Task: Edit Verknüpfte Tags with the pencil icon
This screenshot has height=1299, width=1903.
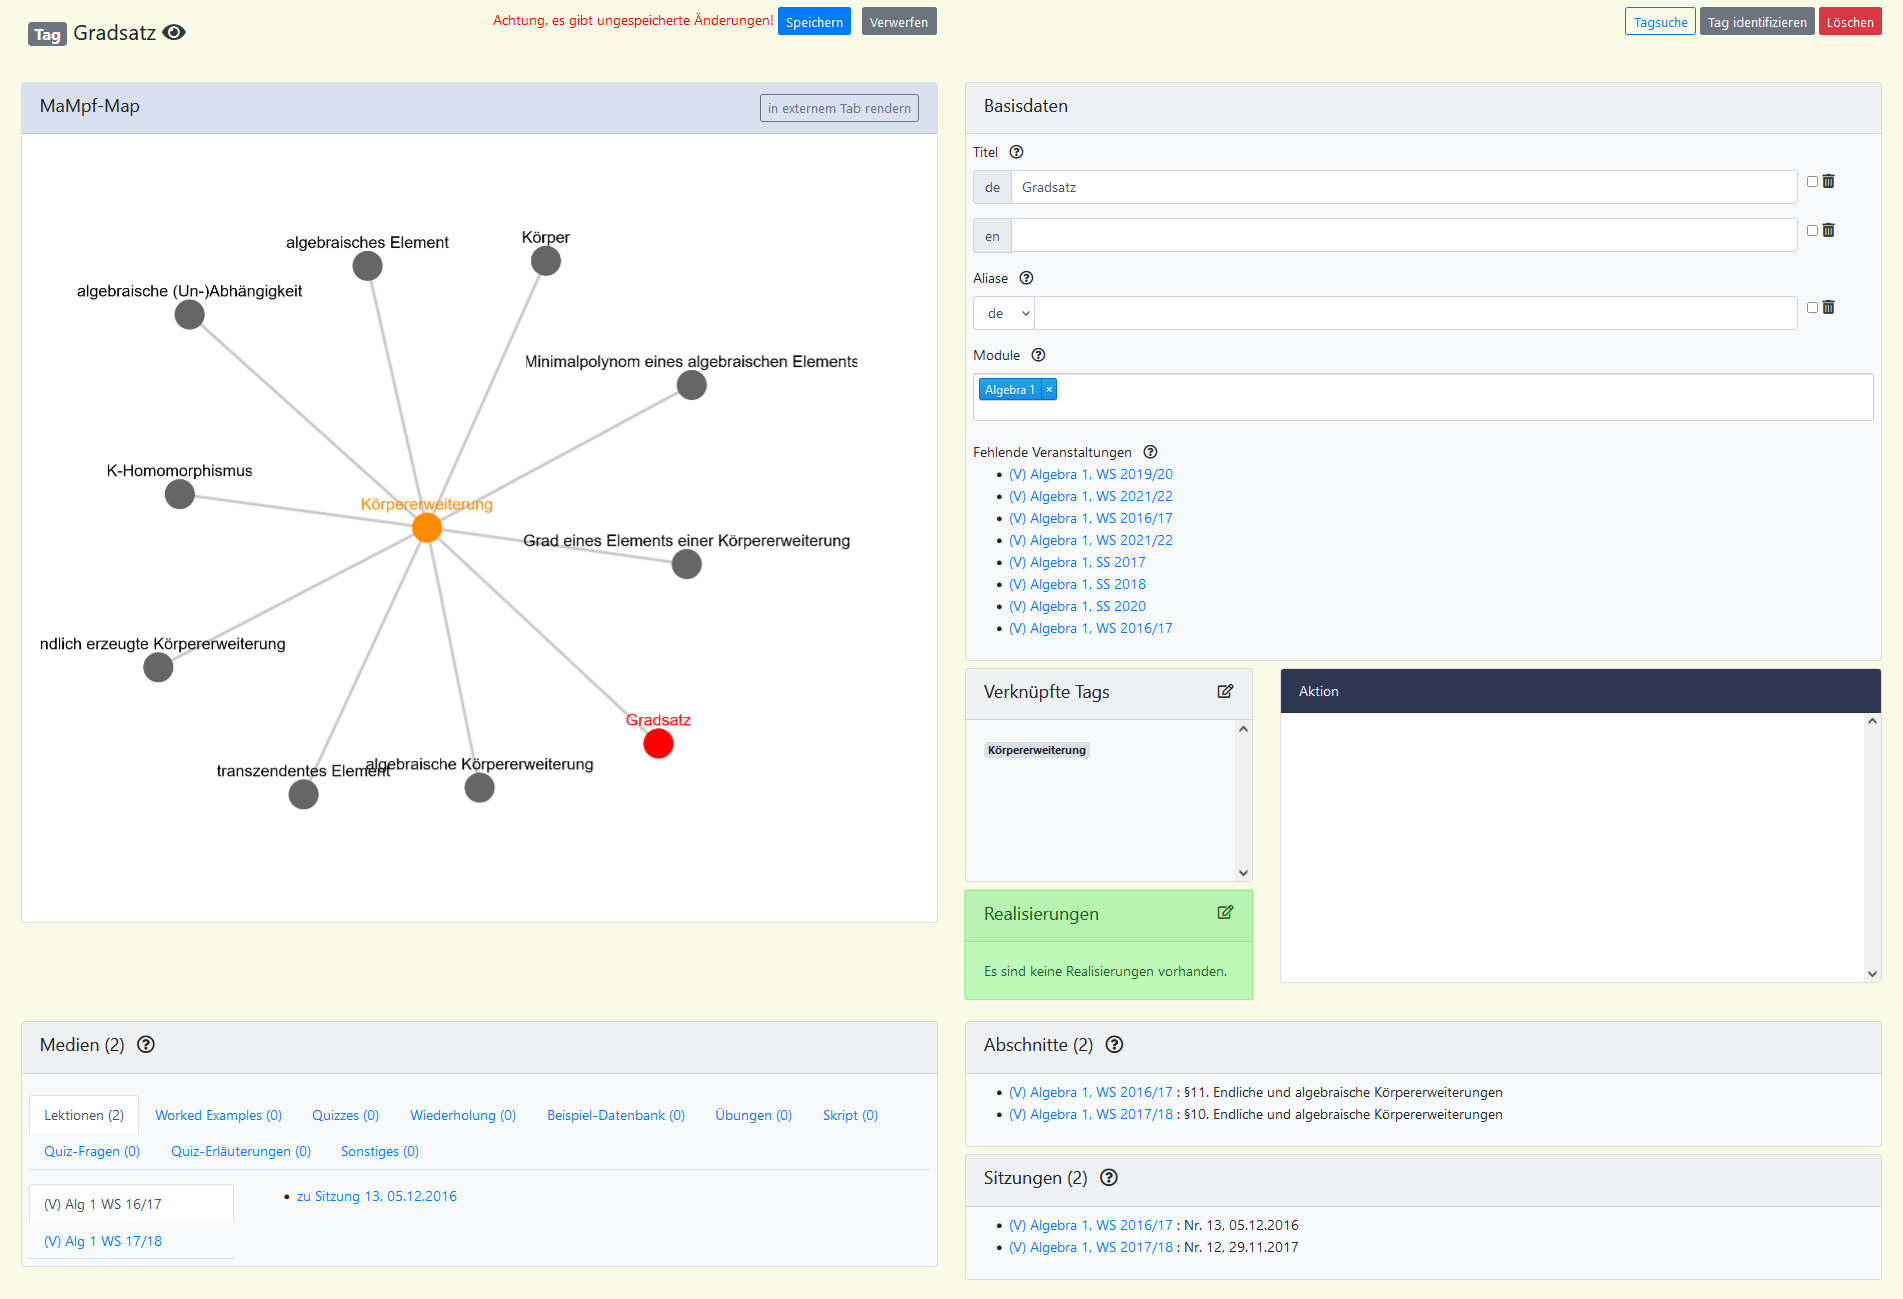Action: [1225, 691]
